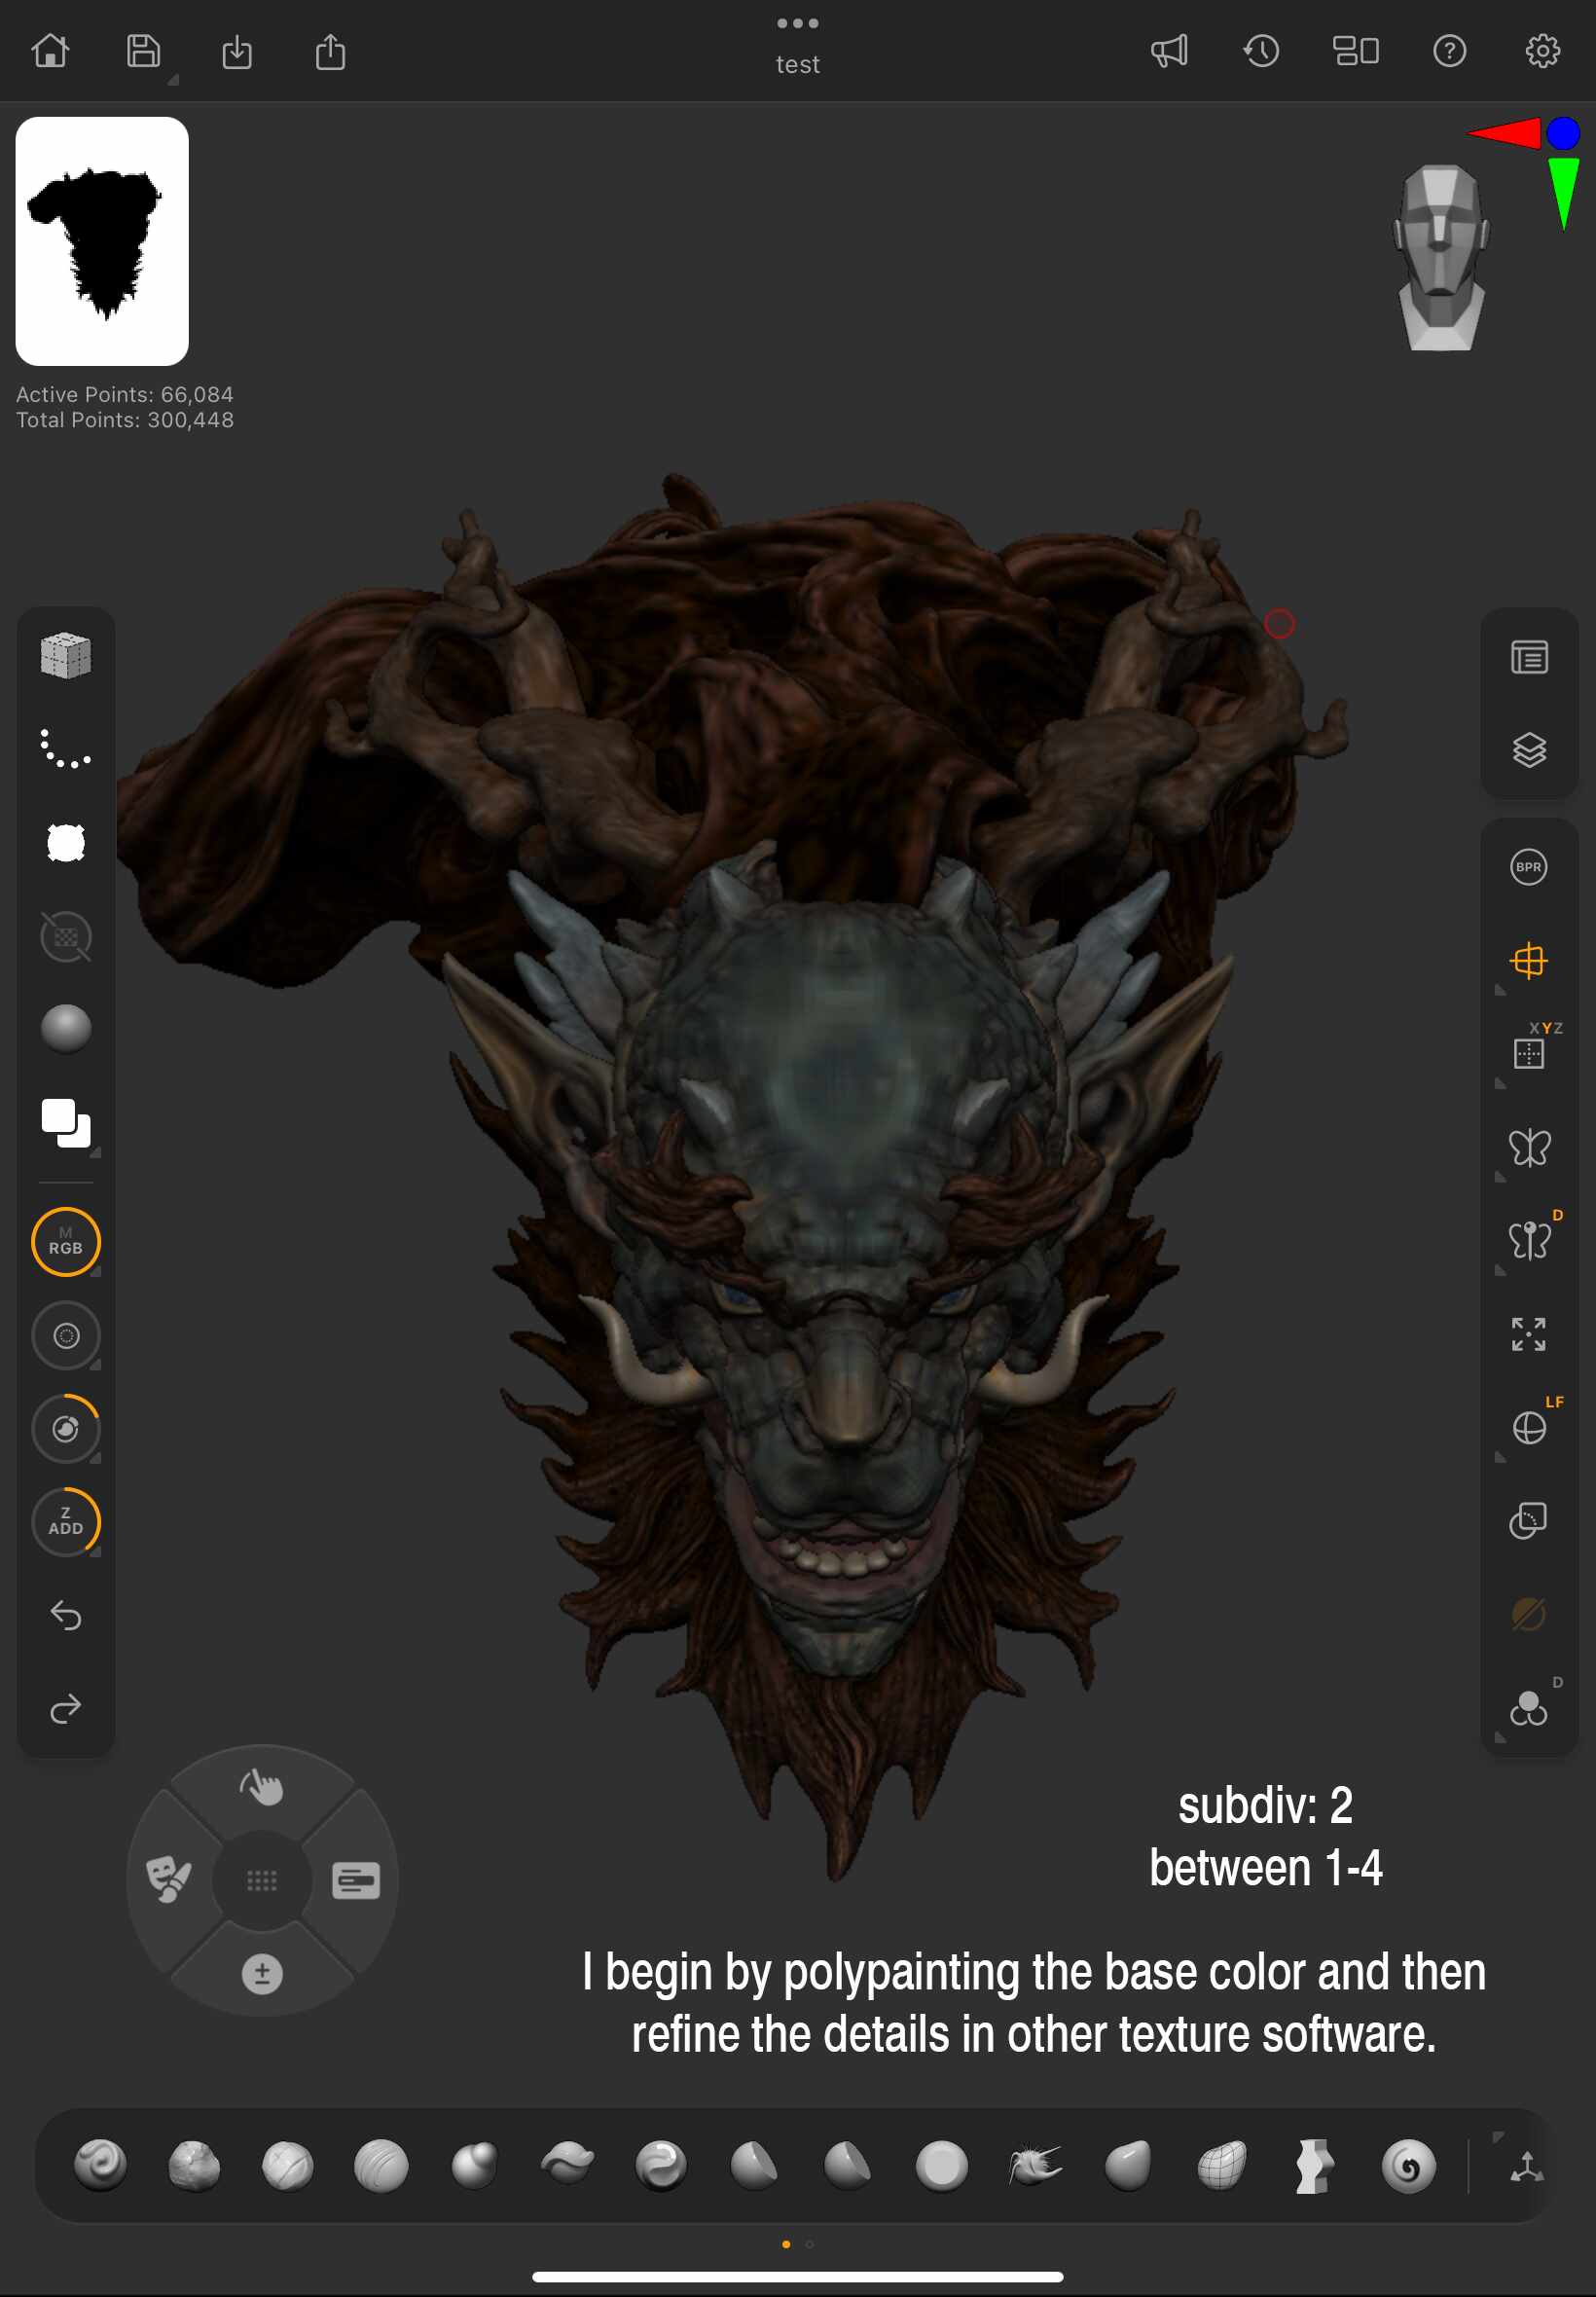The height and width of the screenshot is (2297, 1596).
Task: Open the quick menu hand gesture segment
Action: 262,1786
